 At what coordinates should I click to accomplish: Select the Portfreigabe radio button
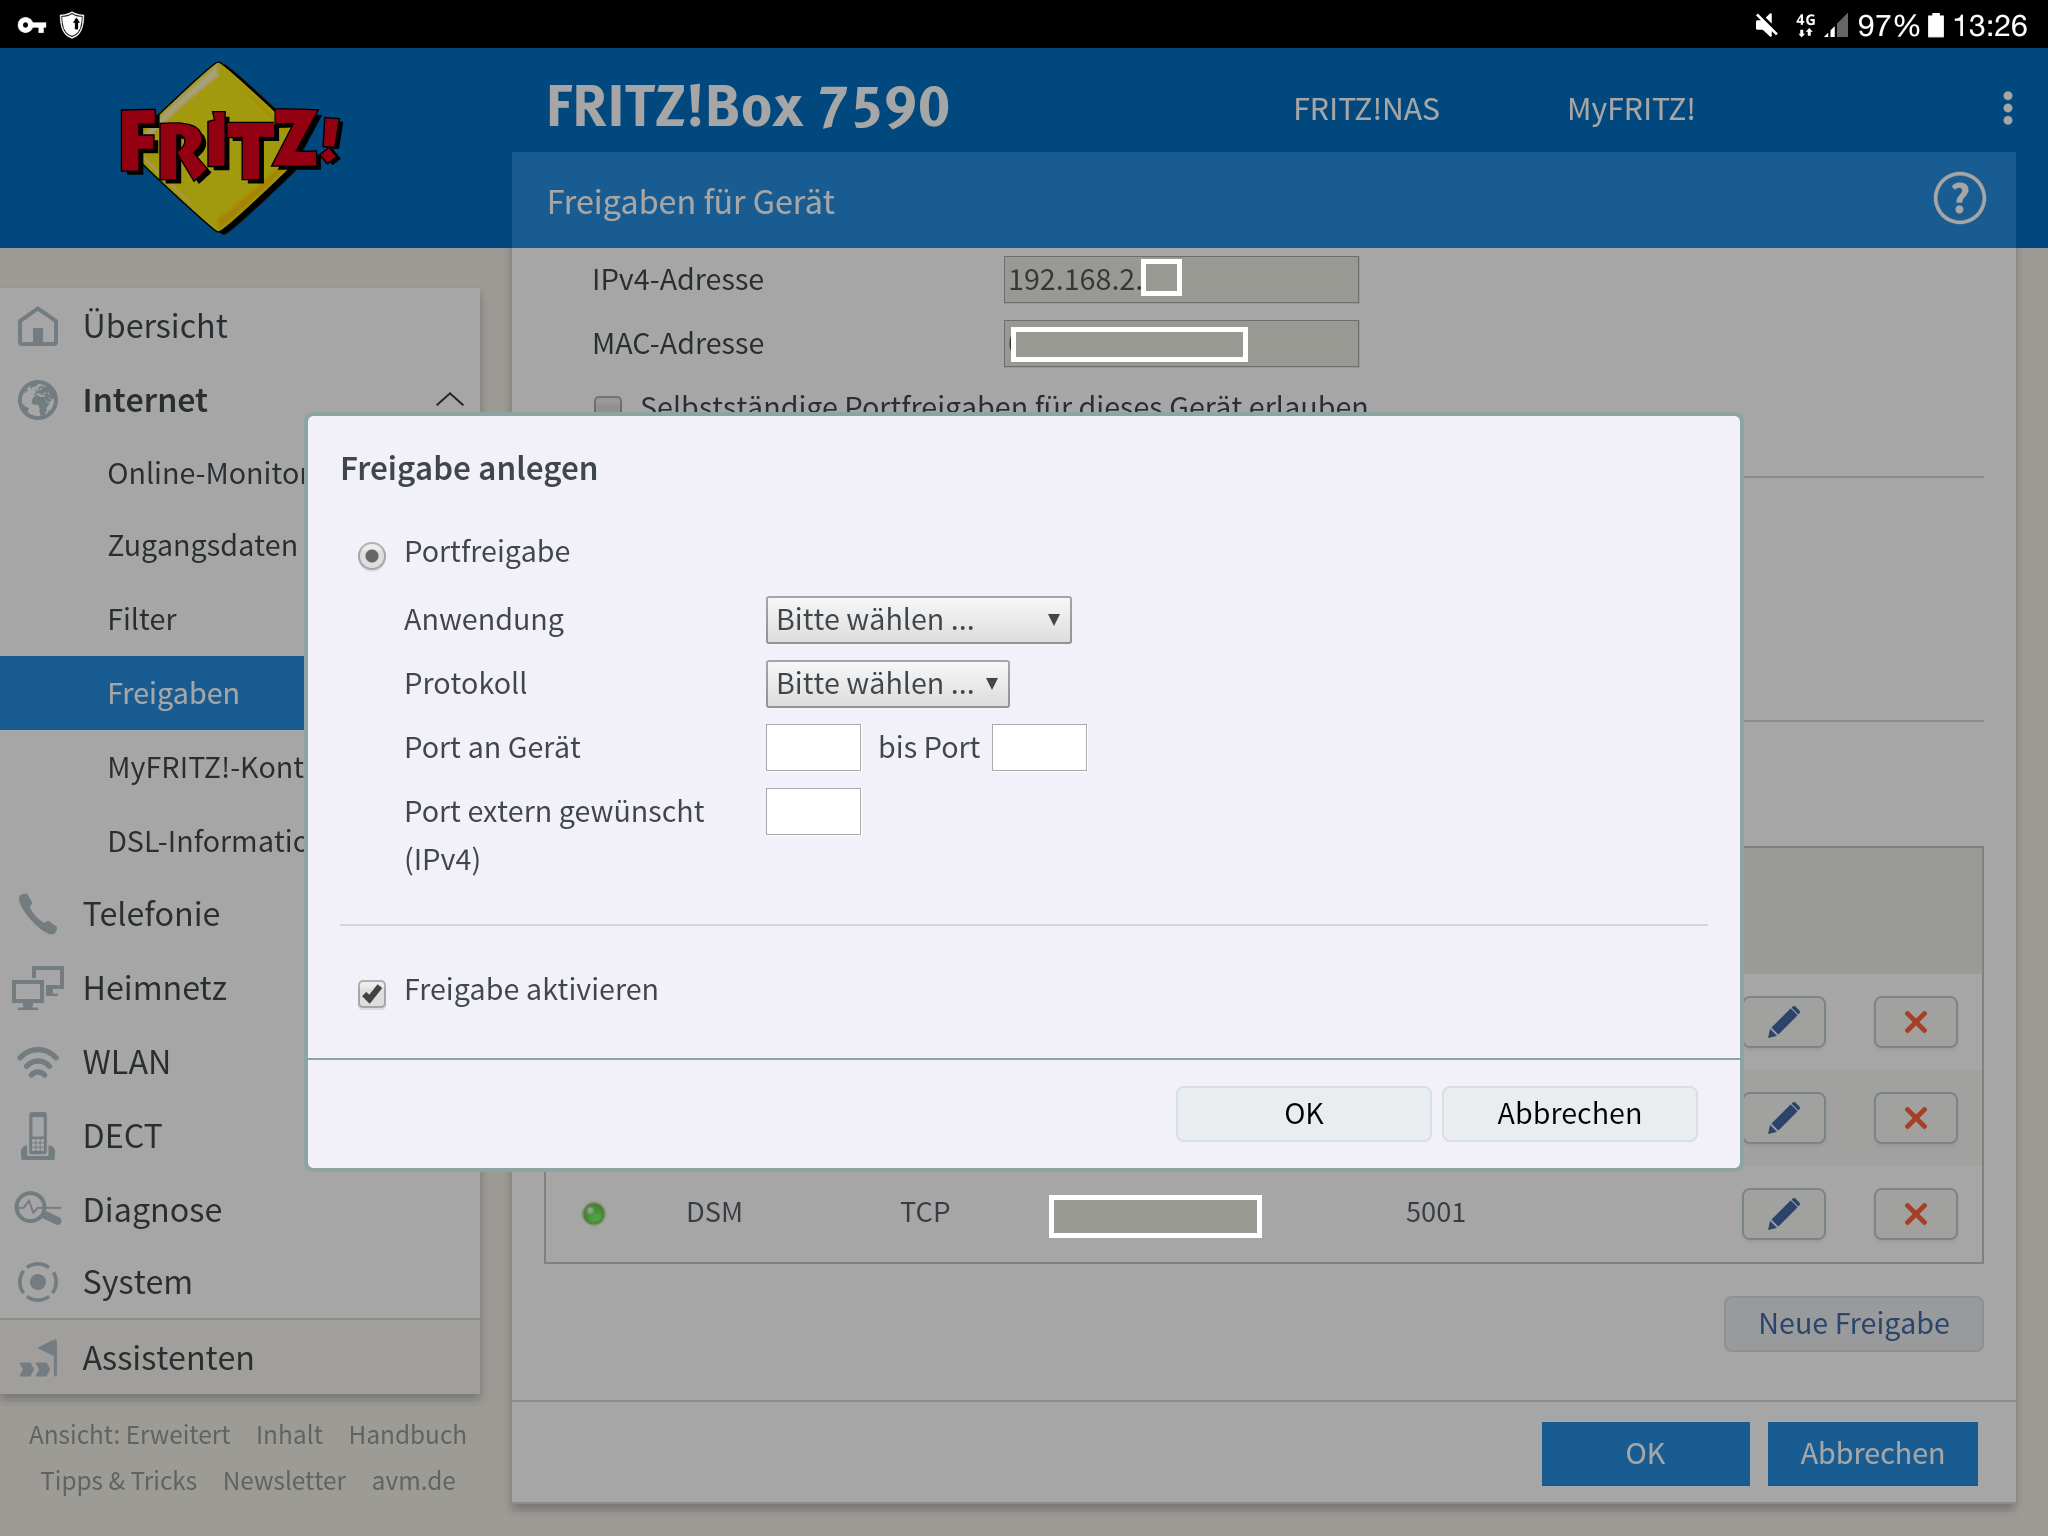point(372,555)
